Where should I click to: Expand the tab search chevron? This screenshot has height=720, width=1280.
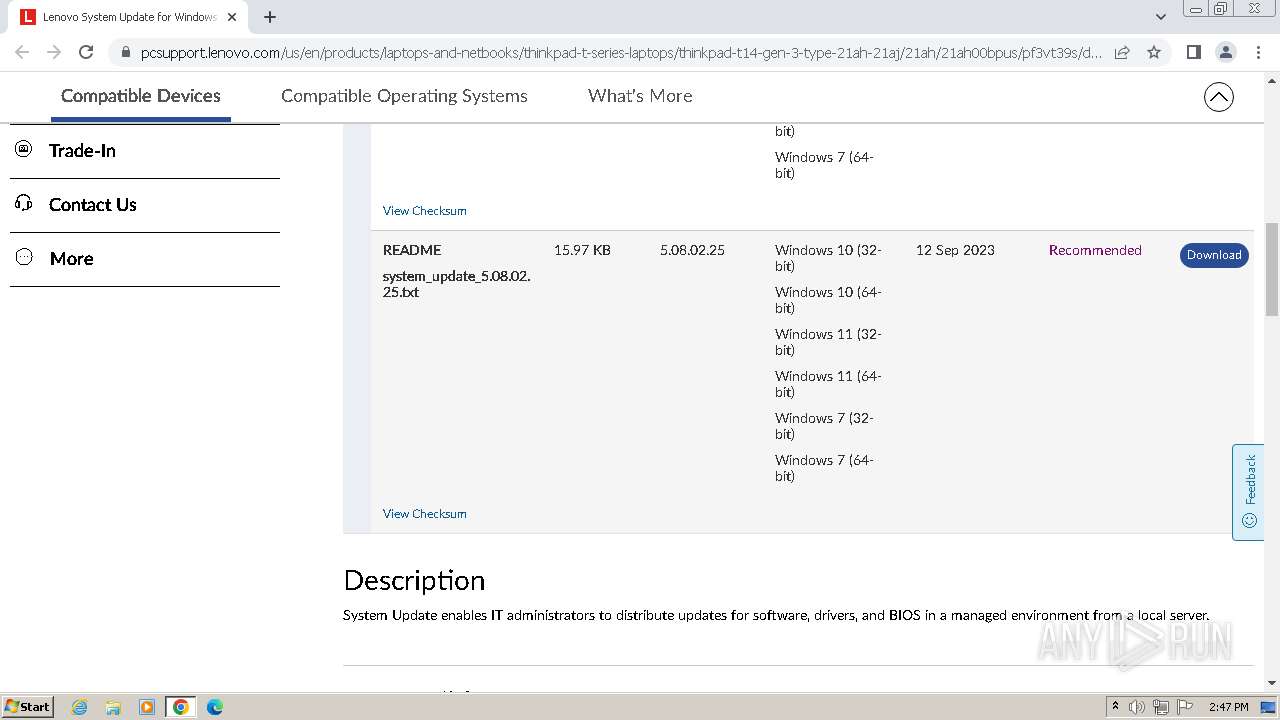(1160, 17)
